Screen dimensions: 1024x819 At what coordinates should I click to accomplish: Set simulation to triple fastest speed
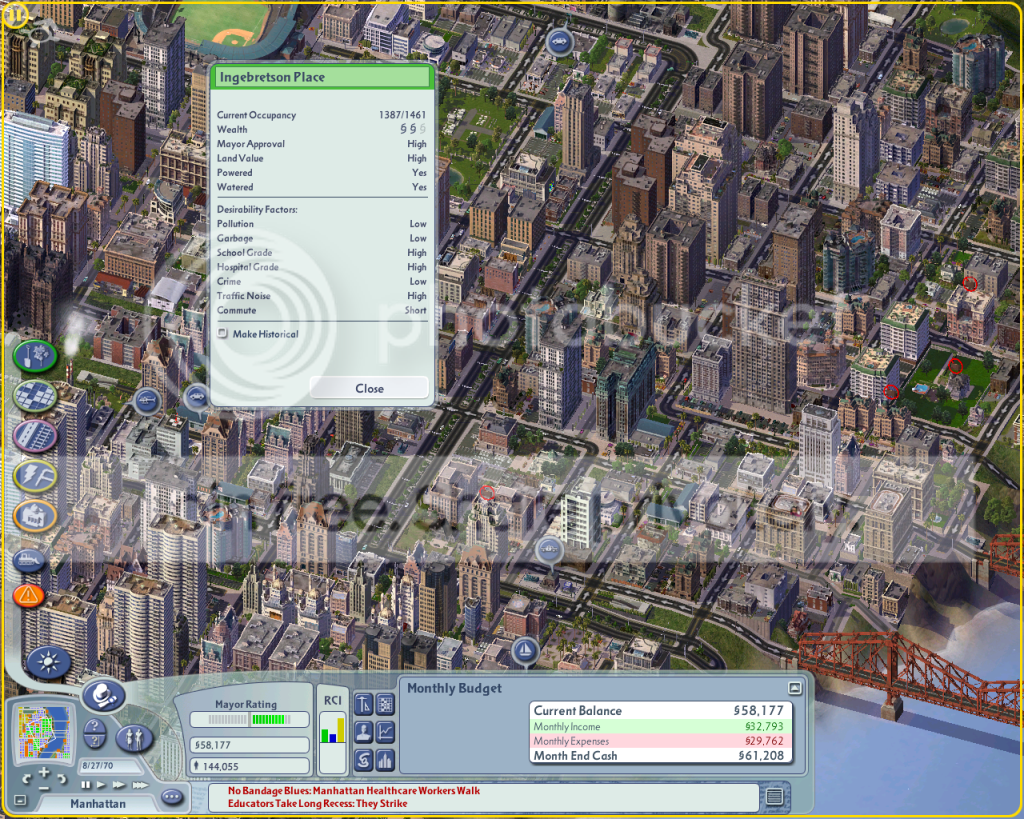click(x=139, y=784)
